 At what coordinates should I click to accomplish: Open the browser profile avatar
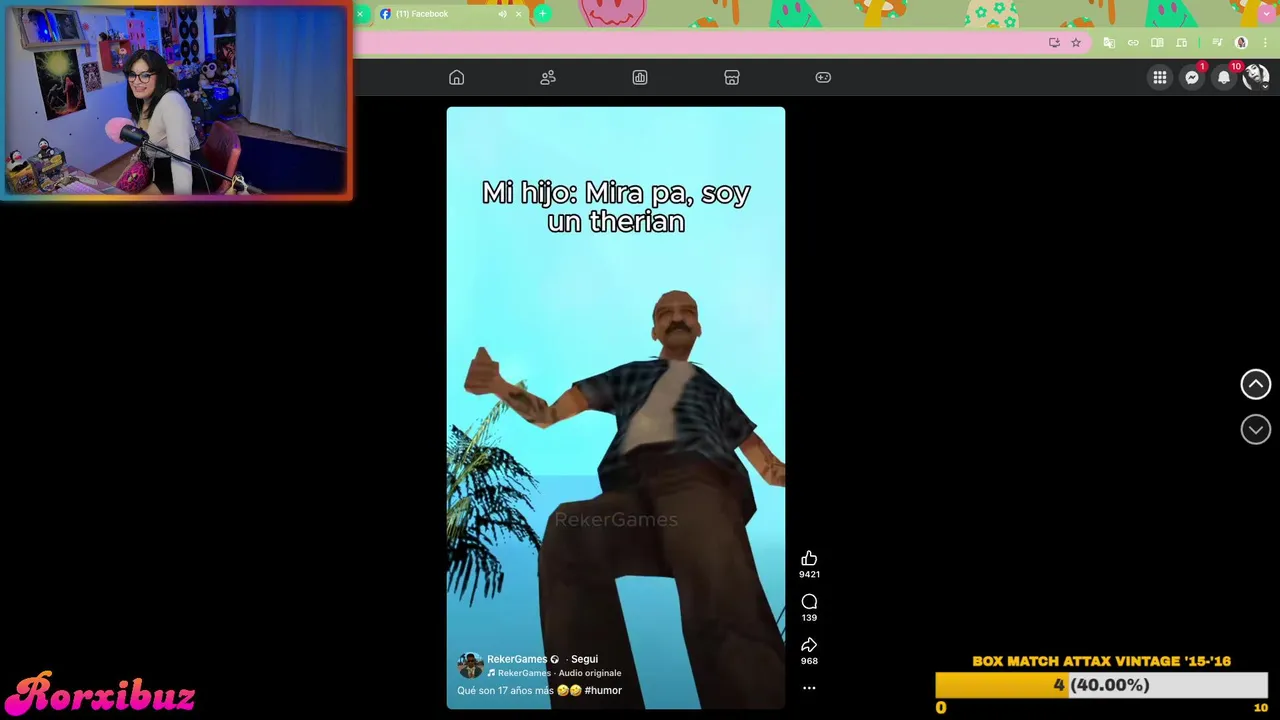pyautogui.click(x=1242, y=43)
